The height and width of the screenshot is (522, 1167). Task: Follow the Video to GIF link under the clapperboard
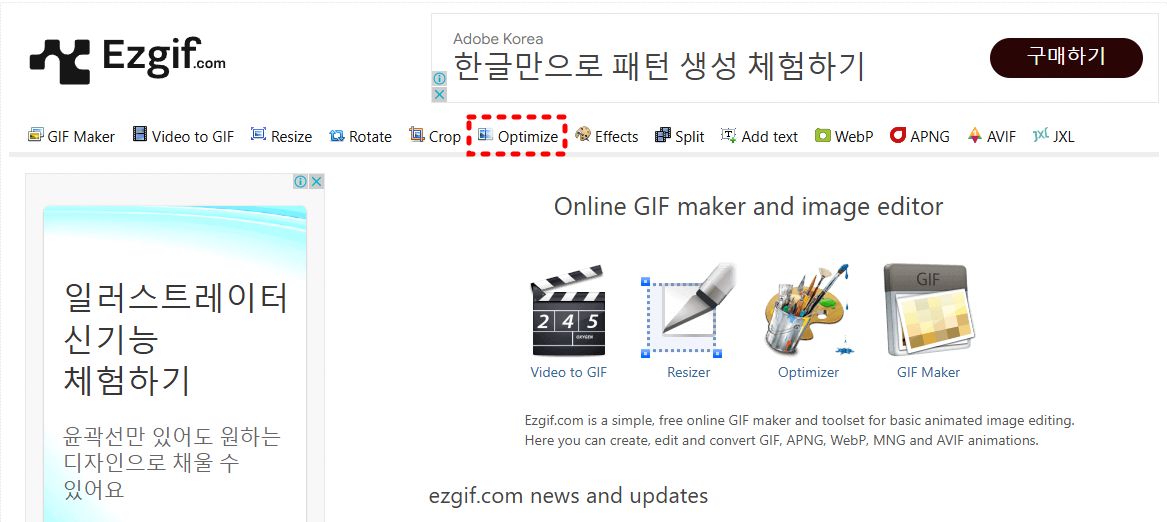tap(569, 372)
